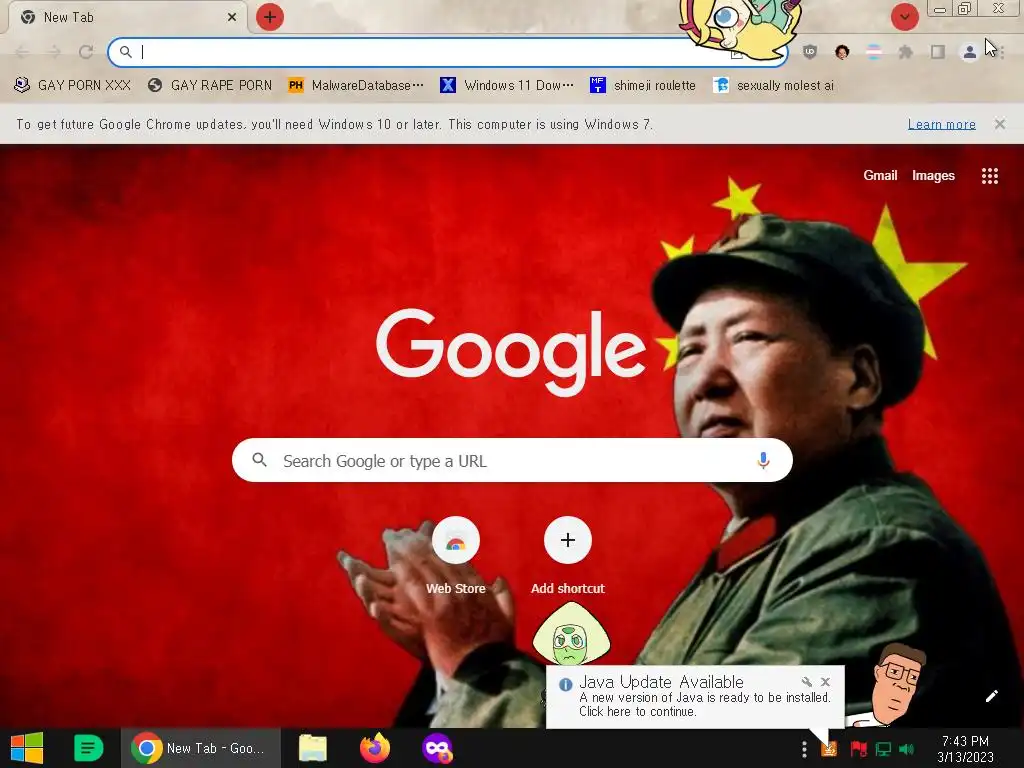
Task: Focus the Chrome address bar
Action: [x=447, y=52]
